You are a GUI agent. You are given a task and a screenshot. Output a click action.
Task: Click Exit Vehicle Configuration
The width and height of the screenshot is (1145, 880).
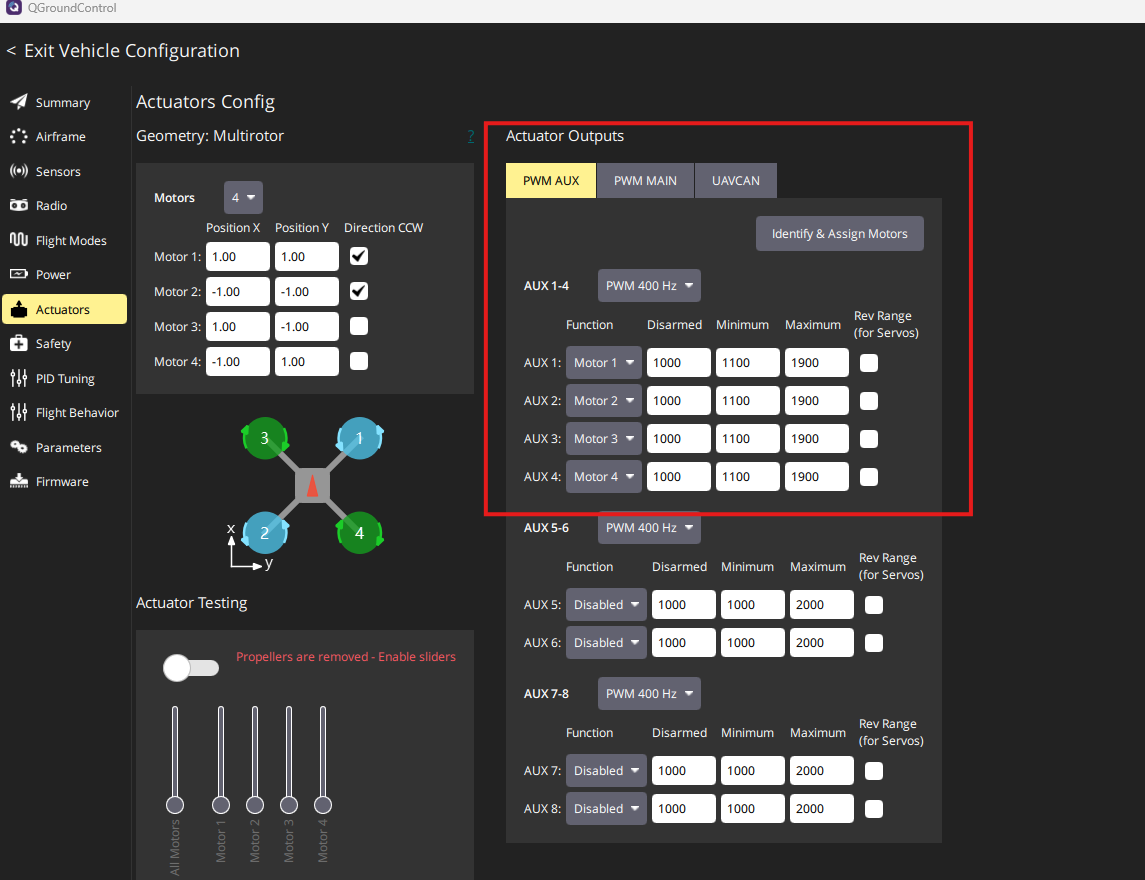click(x=123, y=51)
